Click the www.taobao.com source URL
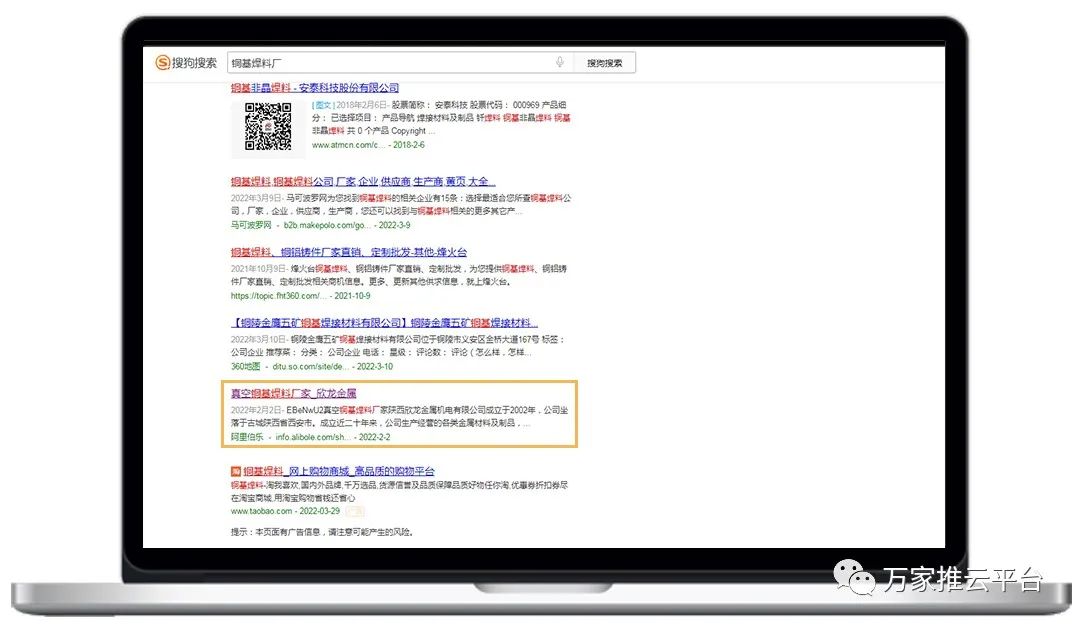Screen dimensions: 1080x628 pyautogui.click(x=262, y=511)
